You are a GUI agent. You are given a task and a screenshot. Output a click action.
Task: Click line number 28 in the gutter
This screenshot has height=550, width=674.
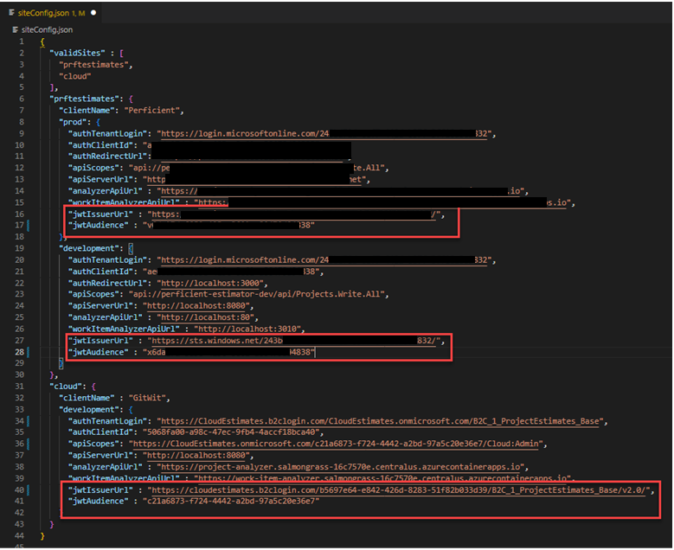[x=19, y=351]
